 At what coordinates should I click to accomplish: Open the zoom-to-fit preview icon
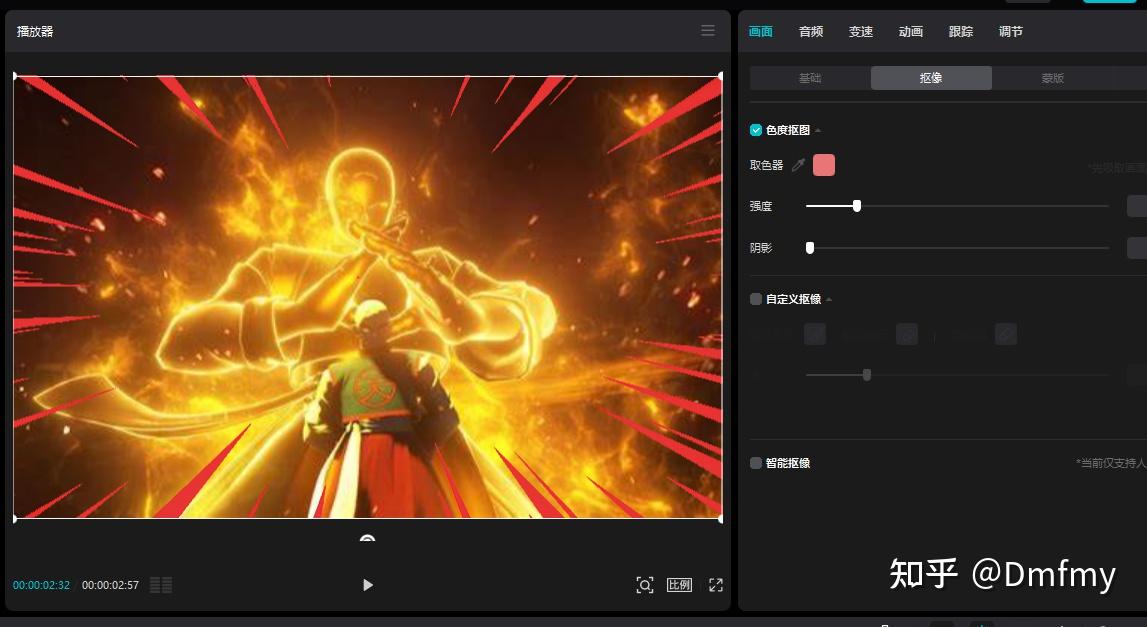coord(644,585)
